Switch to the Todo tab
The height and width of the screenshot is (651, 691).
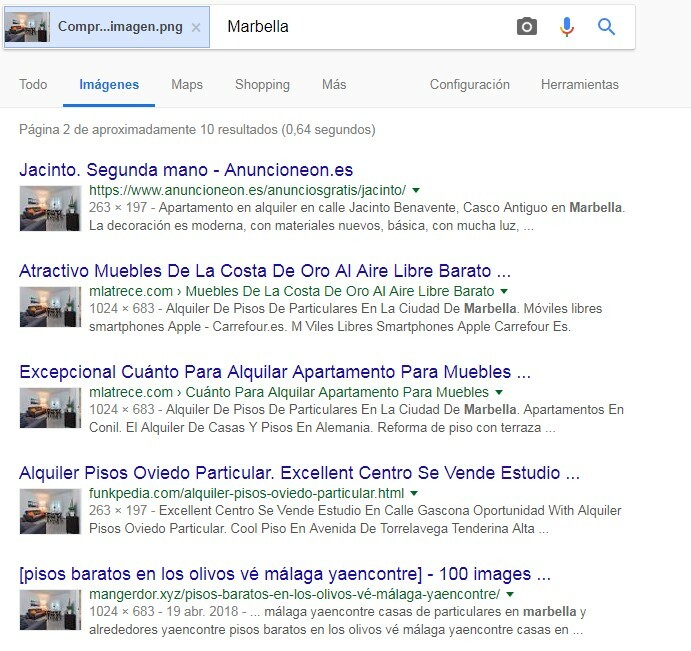(33, 85)
